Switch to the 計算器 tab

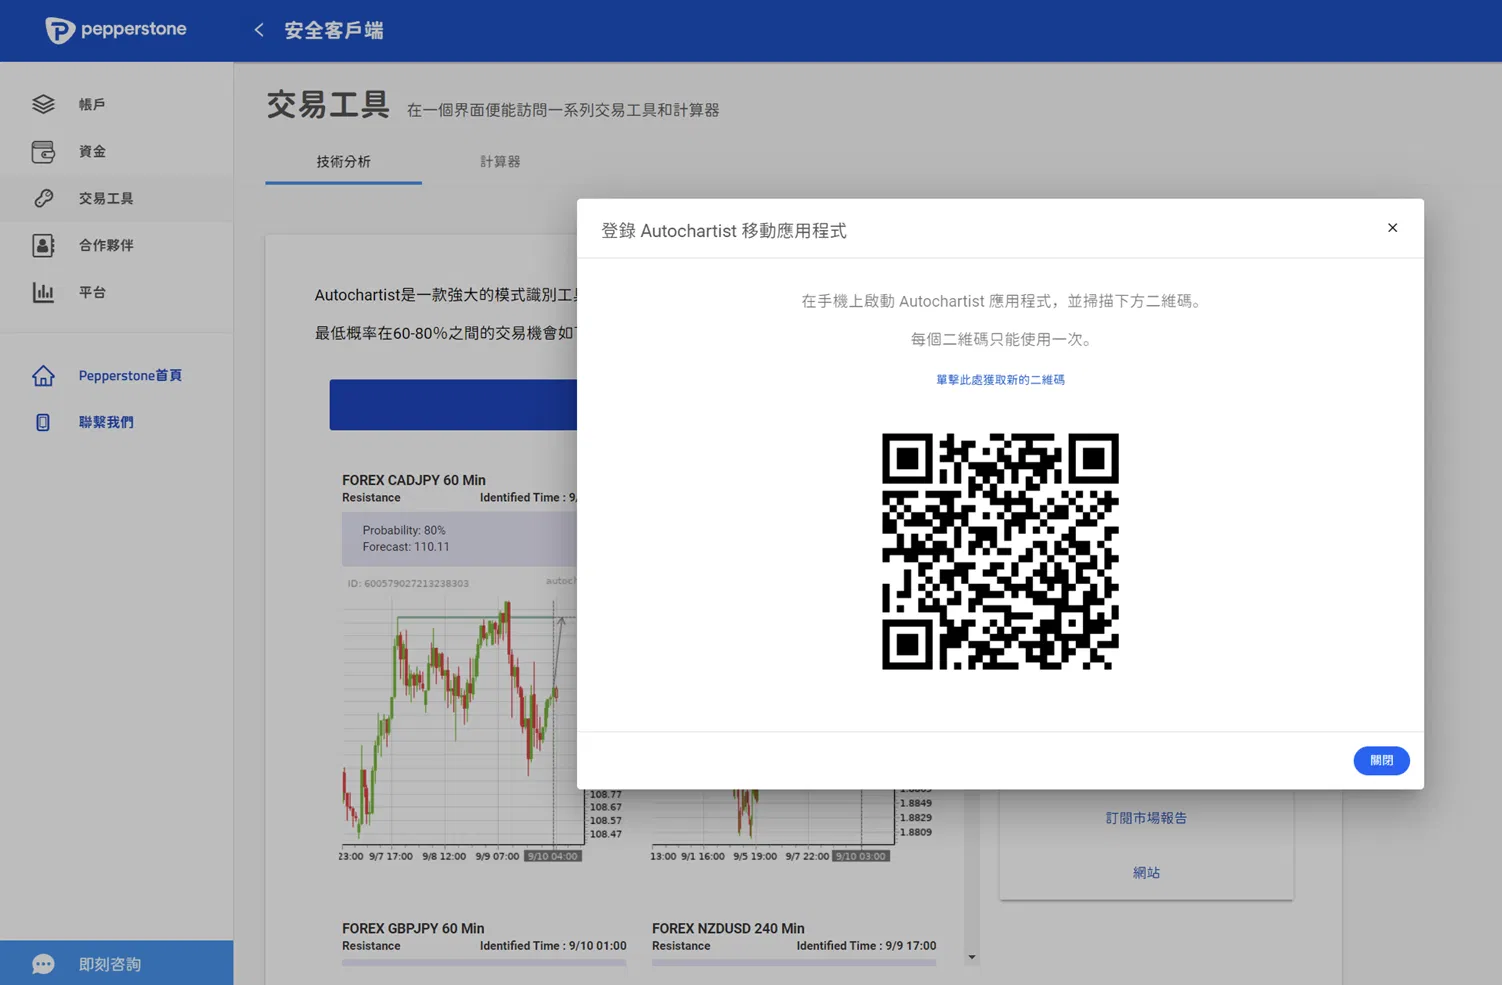500,161
